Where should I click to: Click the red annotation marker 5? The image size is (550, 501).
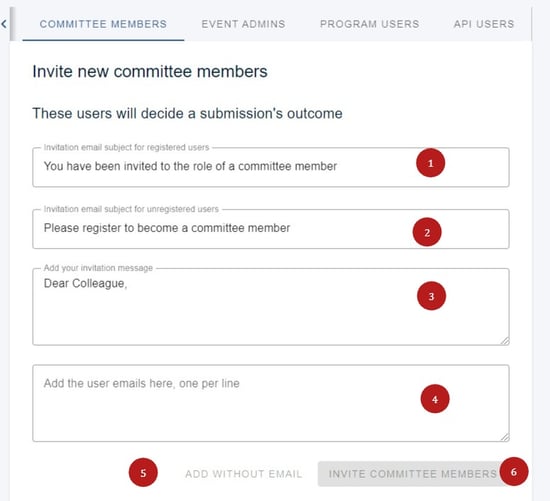tap(143, 473)
